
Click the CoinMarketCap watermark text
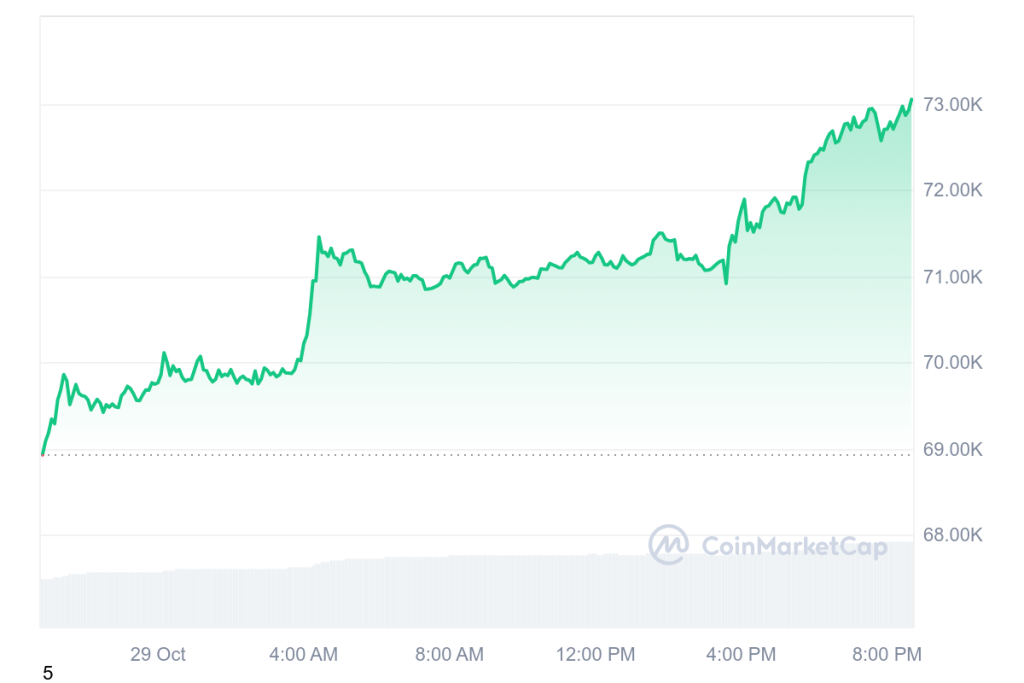tap(794, 546)
